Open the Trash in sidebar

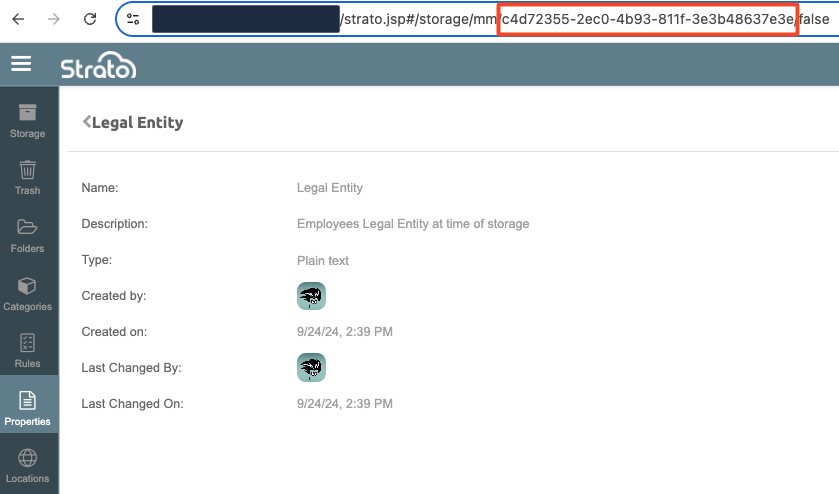[28, 177]
